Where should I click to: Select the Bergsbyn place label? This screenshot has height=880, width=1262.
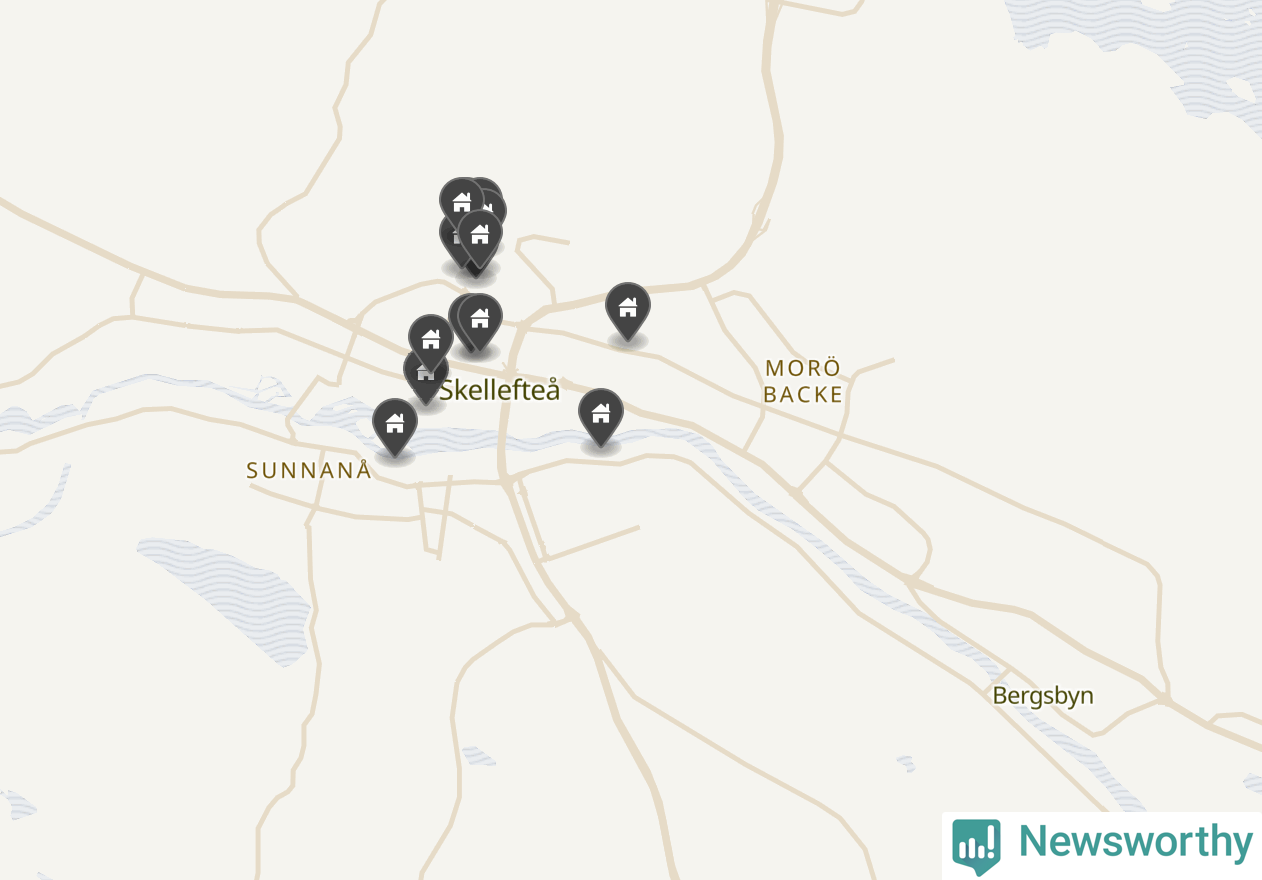pyautogui.click(x=1043, y=695)
